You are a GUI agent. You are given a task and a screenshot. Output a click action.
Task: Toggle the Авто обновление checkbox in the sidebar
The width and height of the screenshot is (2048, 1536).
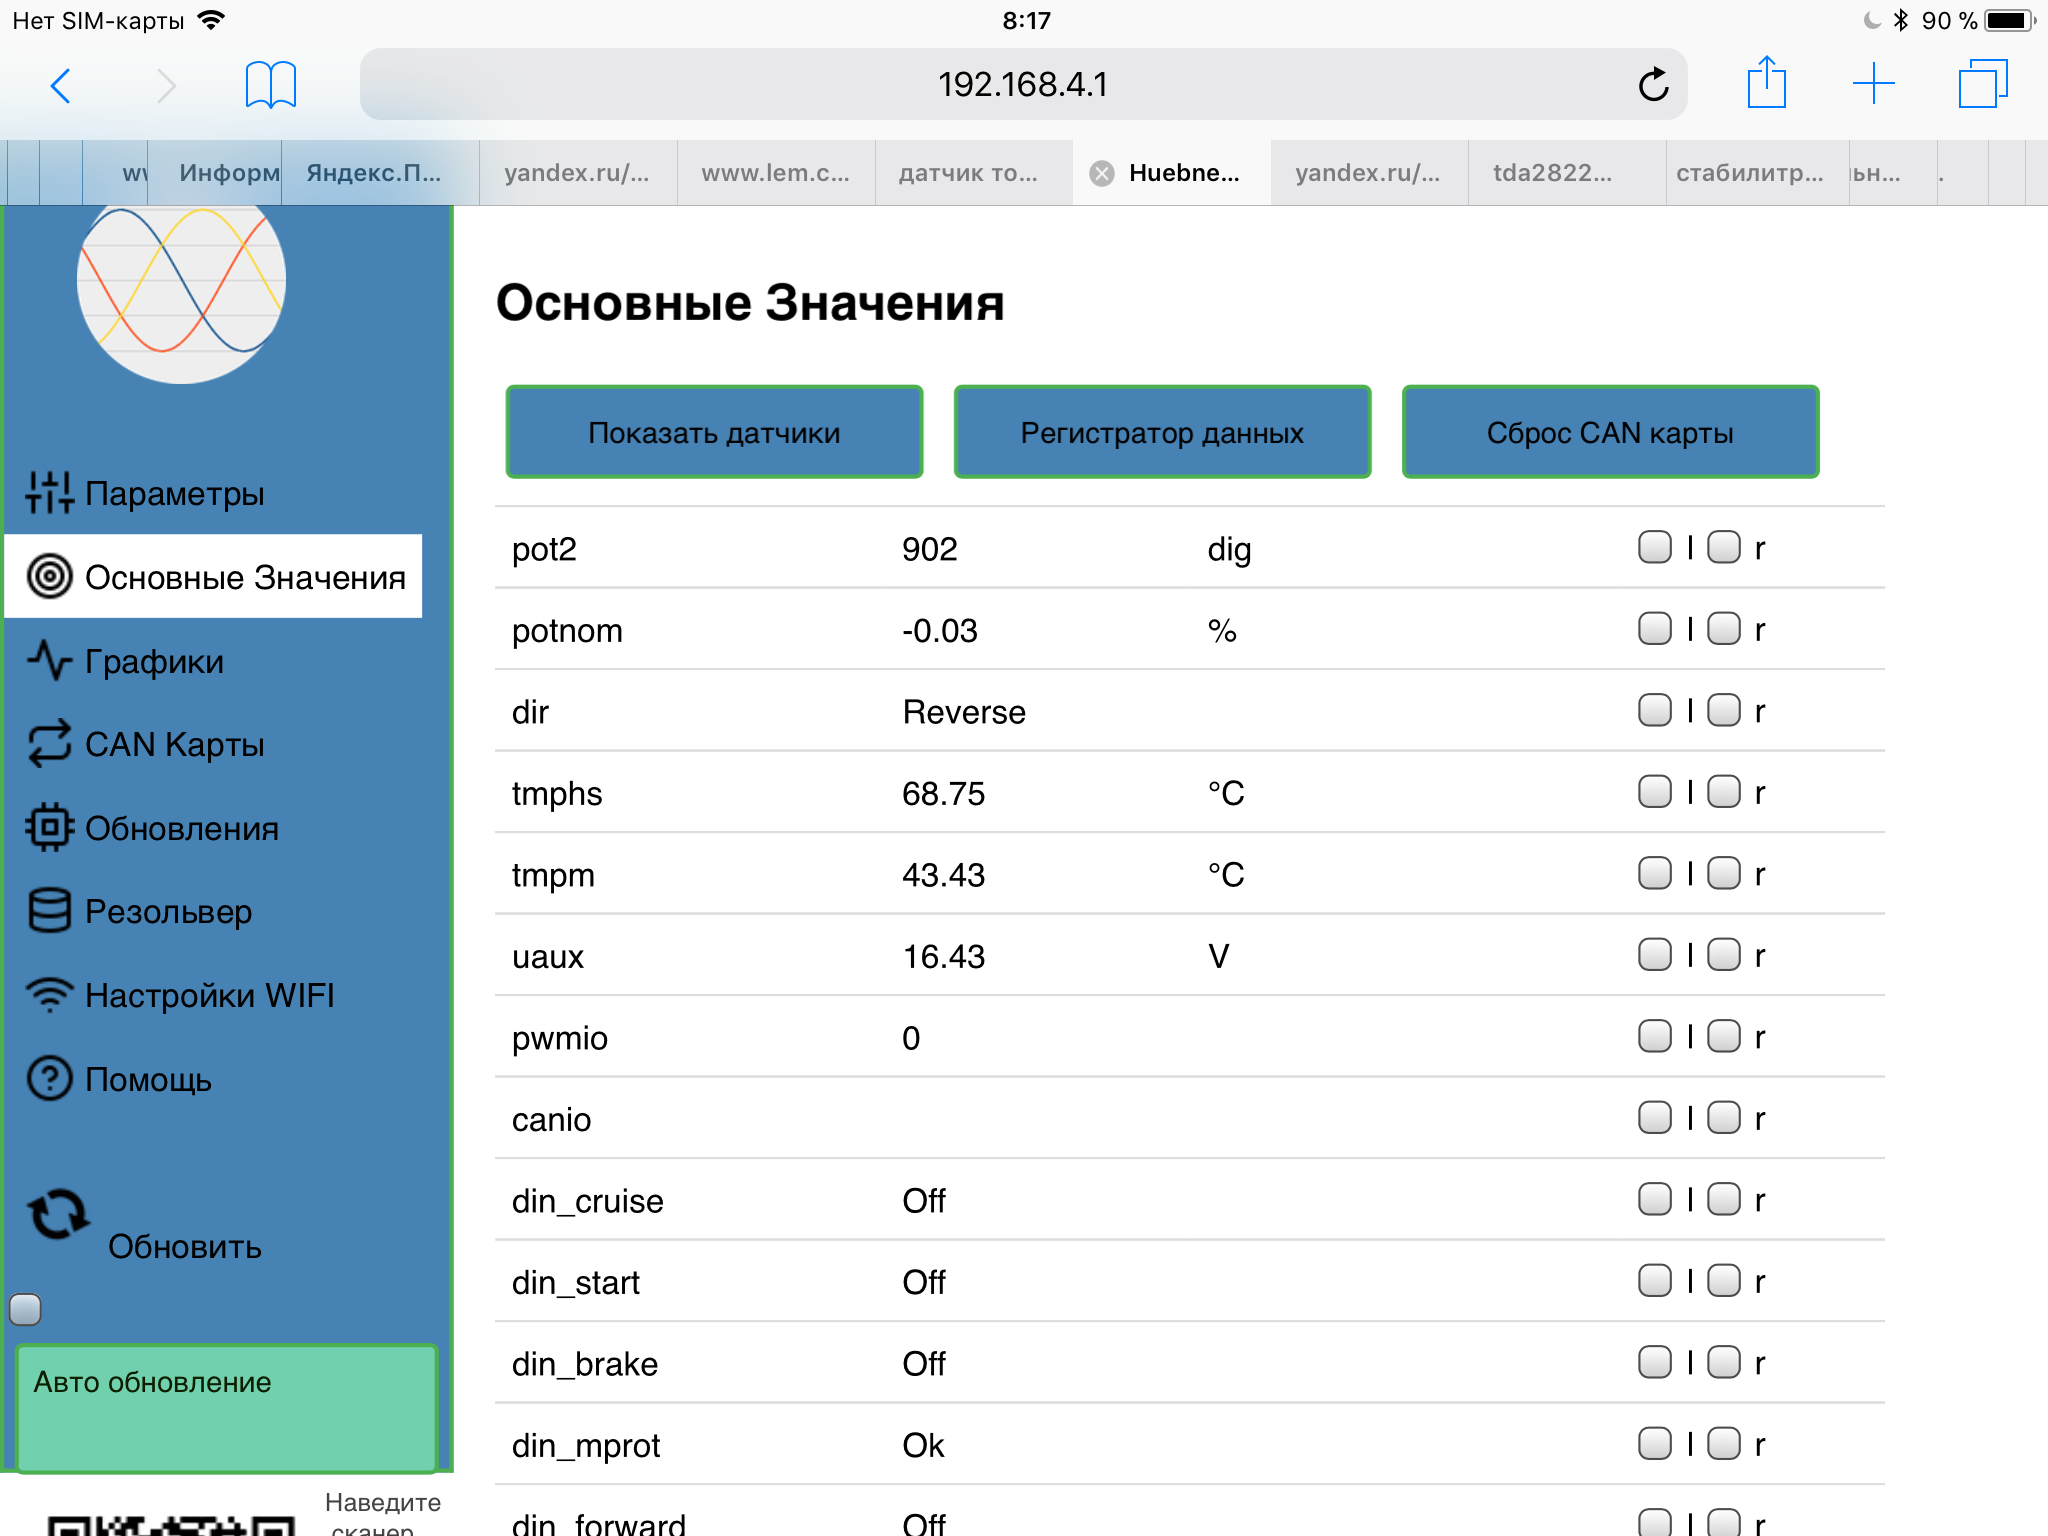point(26,1309)
